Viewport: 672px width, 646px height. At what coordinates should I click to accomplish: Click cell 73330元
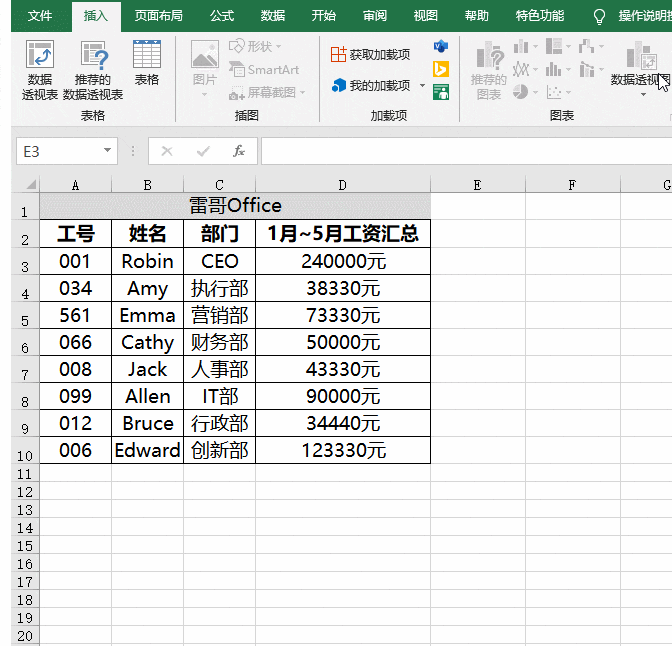(343, 315)
